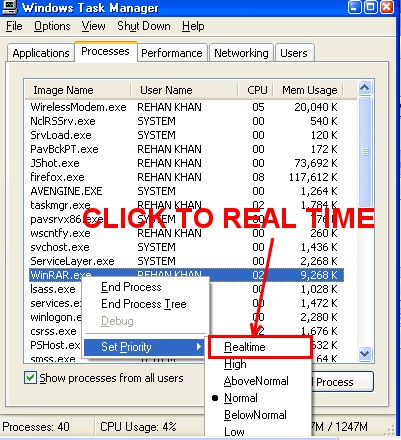Viewport: 401px width, 440px height.
Task: Switch to the Users tab
Action: pos(294,53)
